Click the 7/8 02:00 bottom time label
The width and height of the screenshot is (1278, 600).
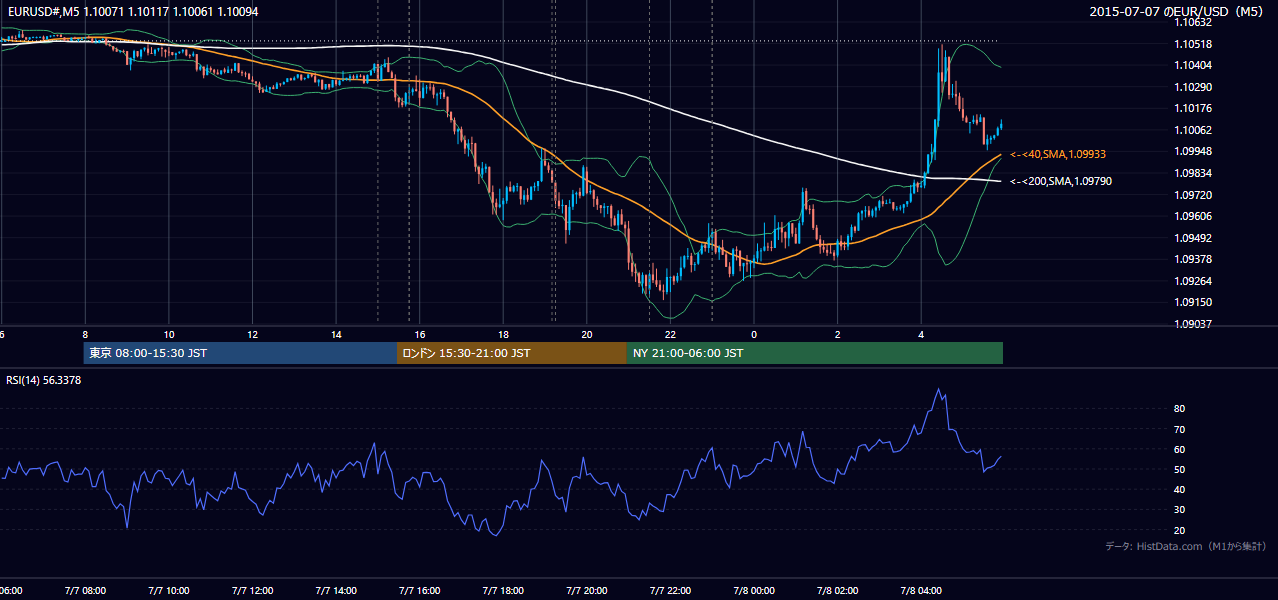click(x=838, y=591)
